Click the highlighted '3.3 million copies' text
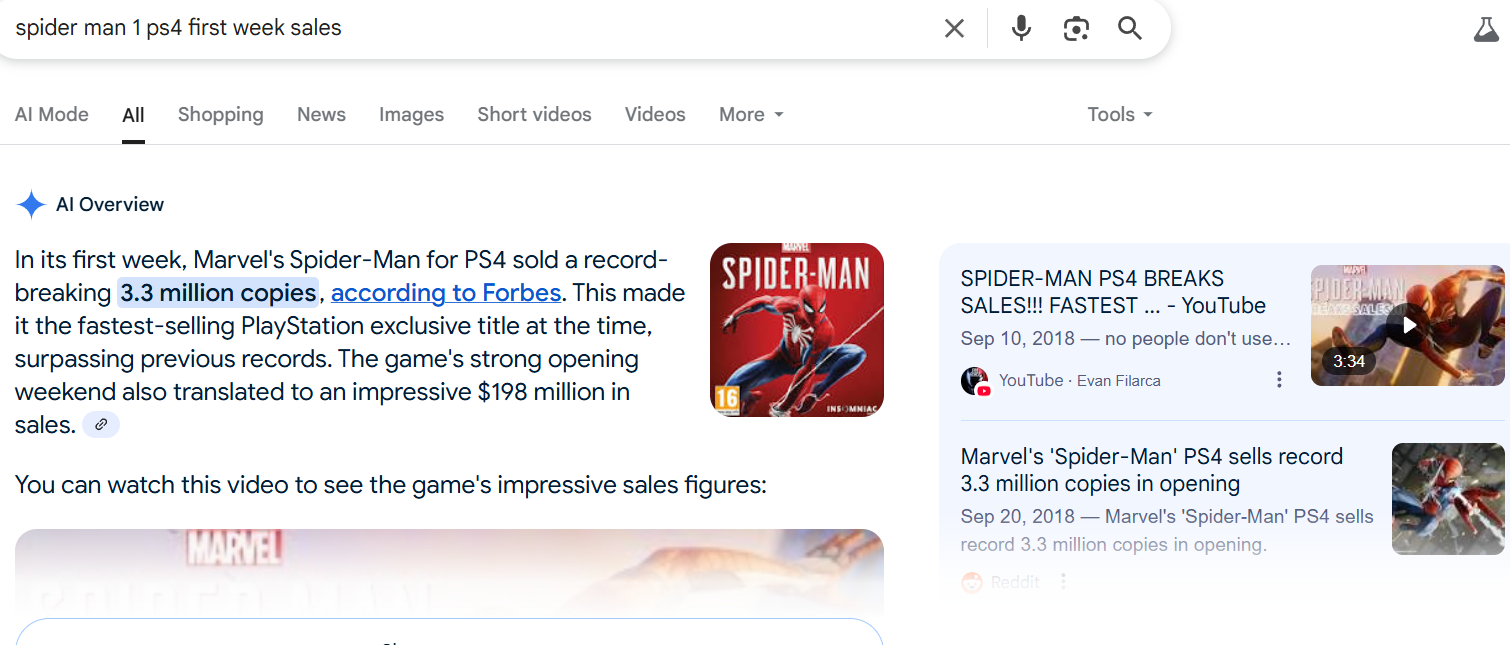This screenshot has width=1510, height=645. point(218,293)
